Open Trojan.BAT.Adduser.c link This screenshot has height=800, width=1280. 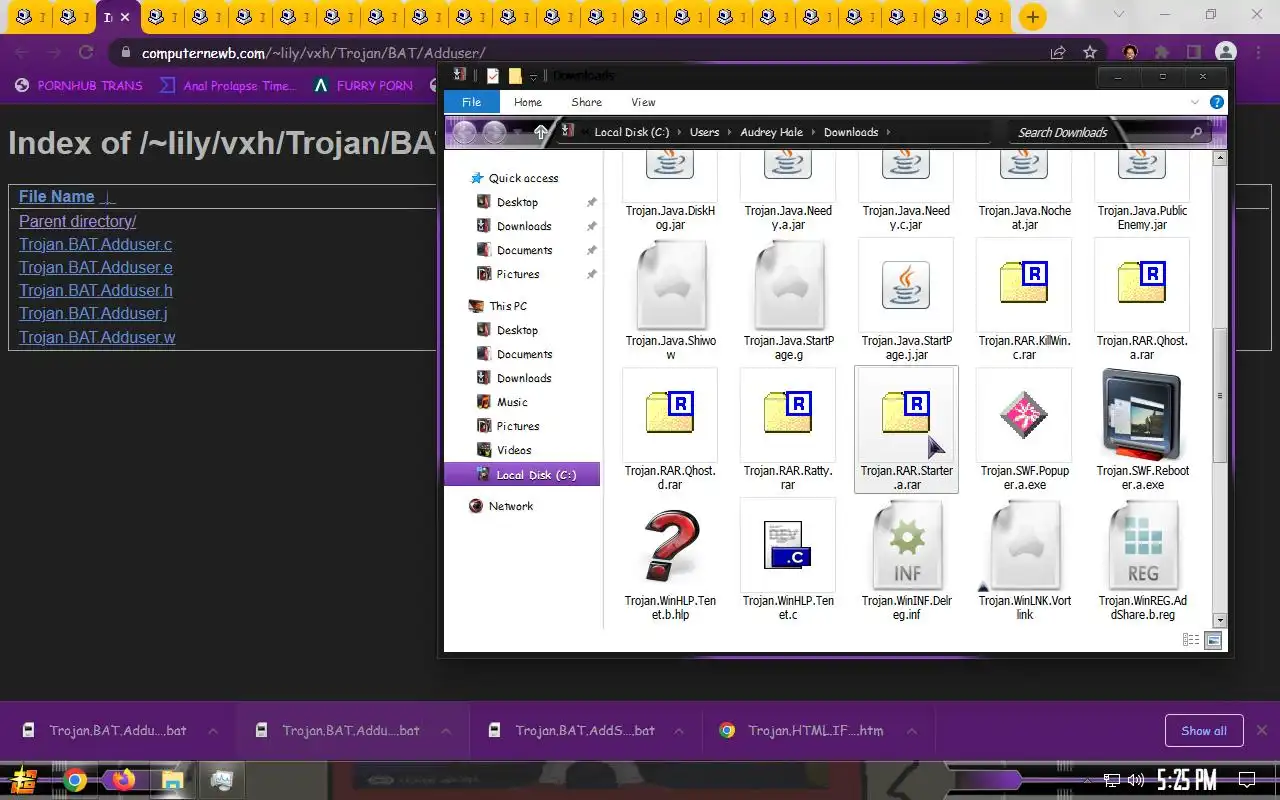pyautogui.click(x=95, y=244)
